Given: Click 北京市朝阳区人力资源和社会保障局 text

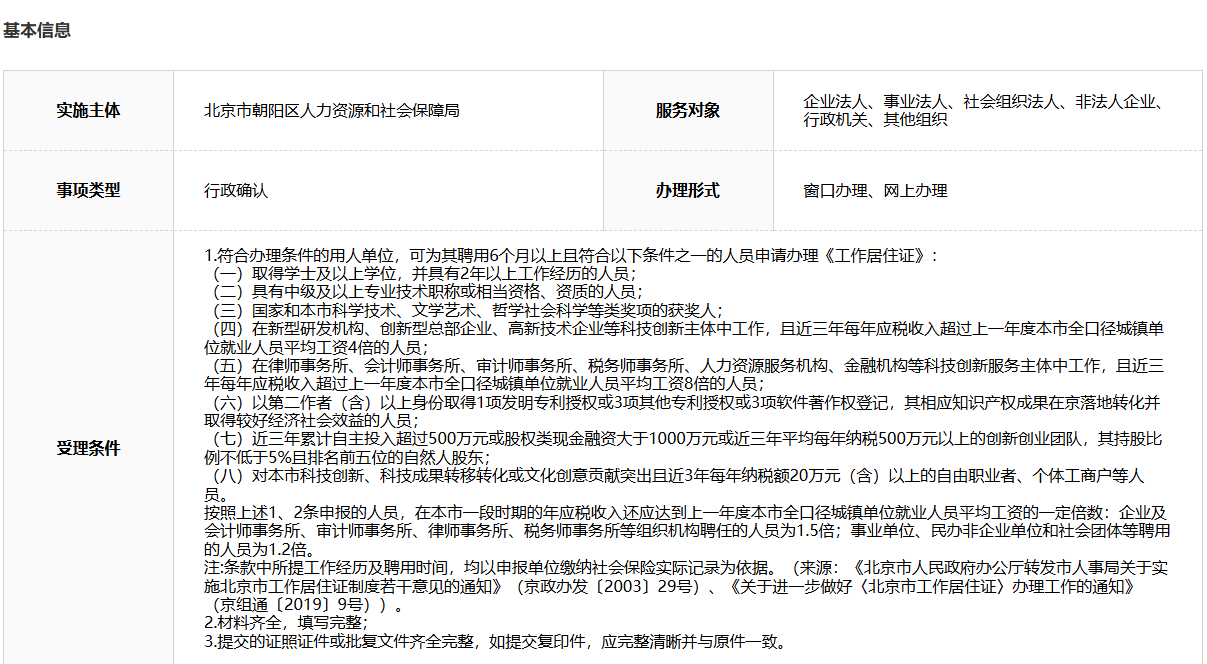Looking at the screenshot, I should (331, 110).
